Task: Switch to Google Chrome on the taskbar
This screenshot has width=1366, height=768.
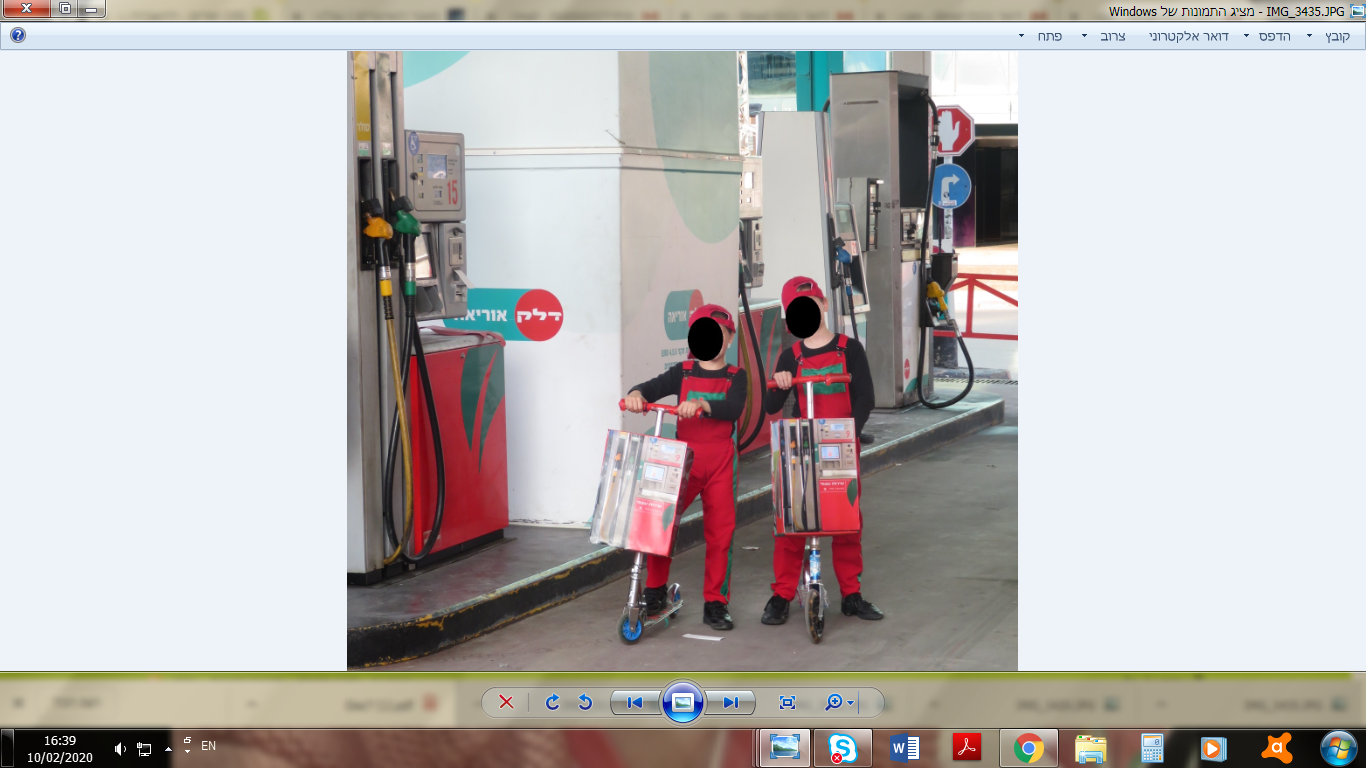Action: point(1028,748)
